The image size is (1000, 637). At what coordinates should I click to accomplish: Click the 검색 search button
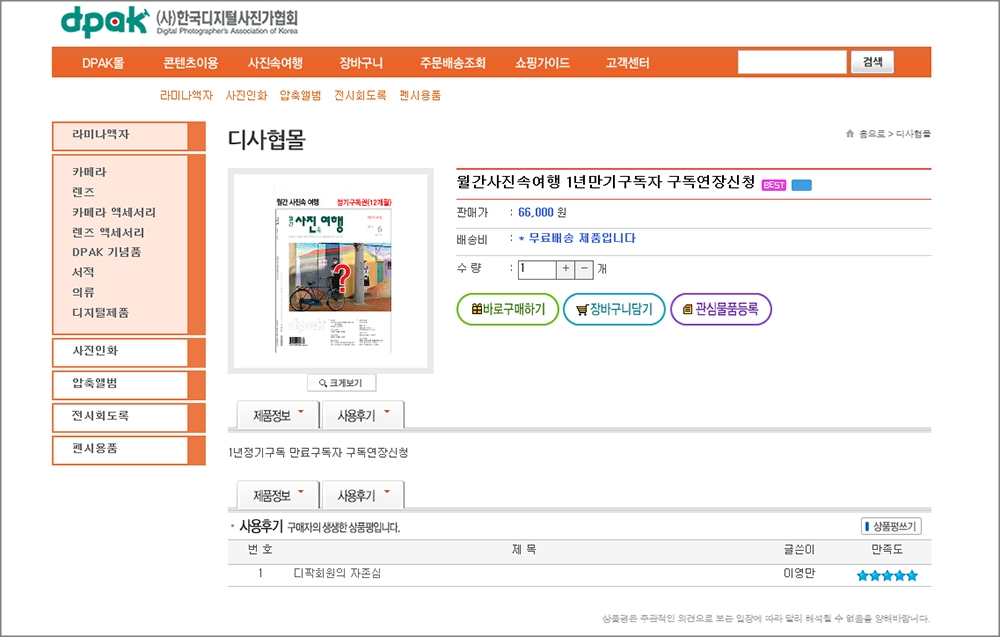[x=872, y=62]
